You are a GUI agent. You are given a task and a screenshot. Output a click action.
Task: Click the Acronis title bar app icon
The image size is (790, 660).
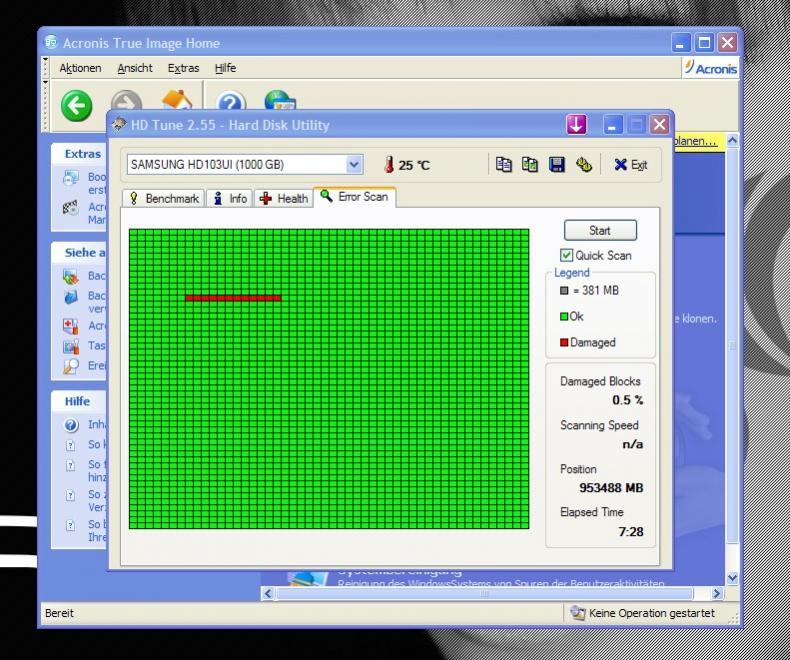pyautogui.click(x=51, y=42)
